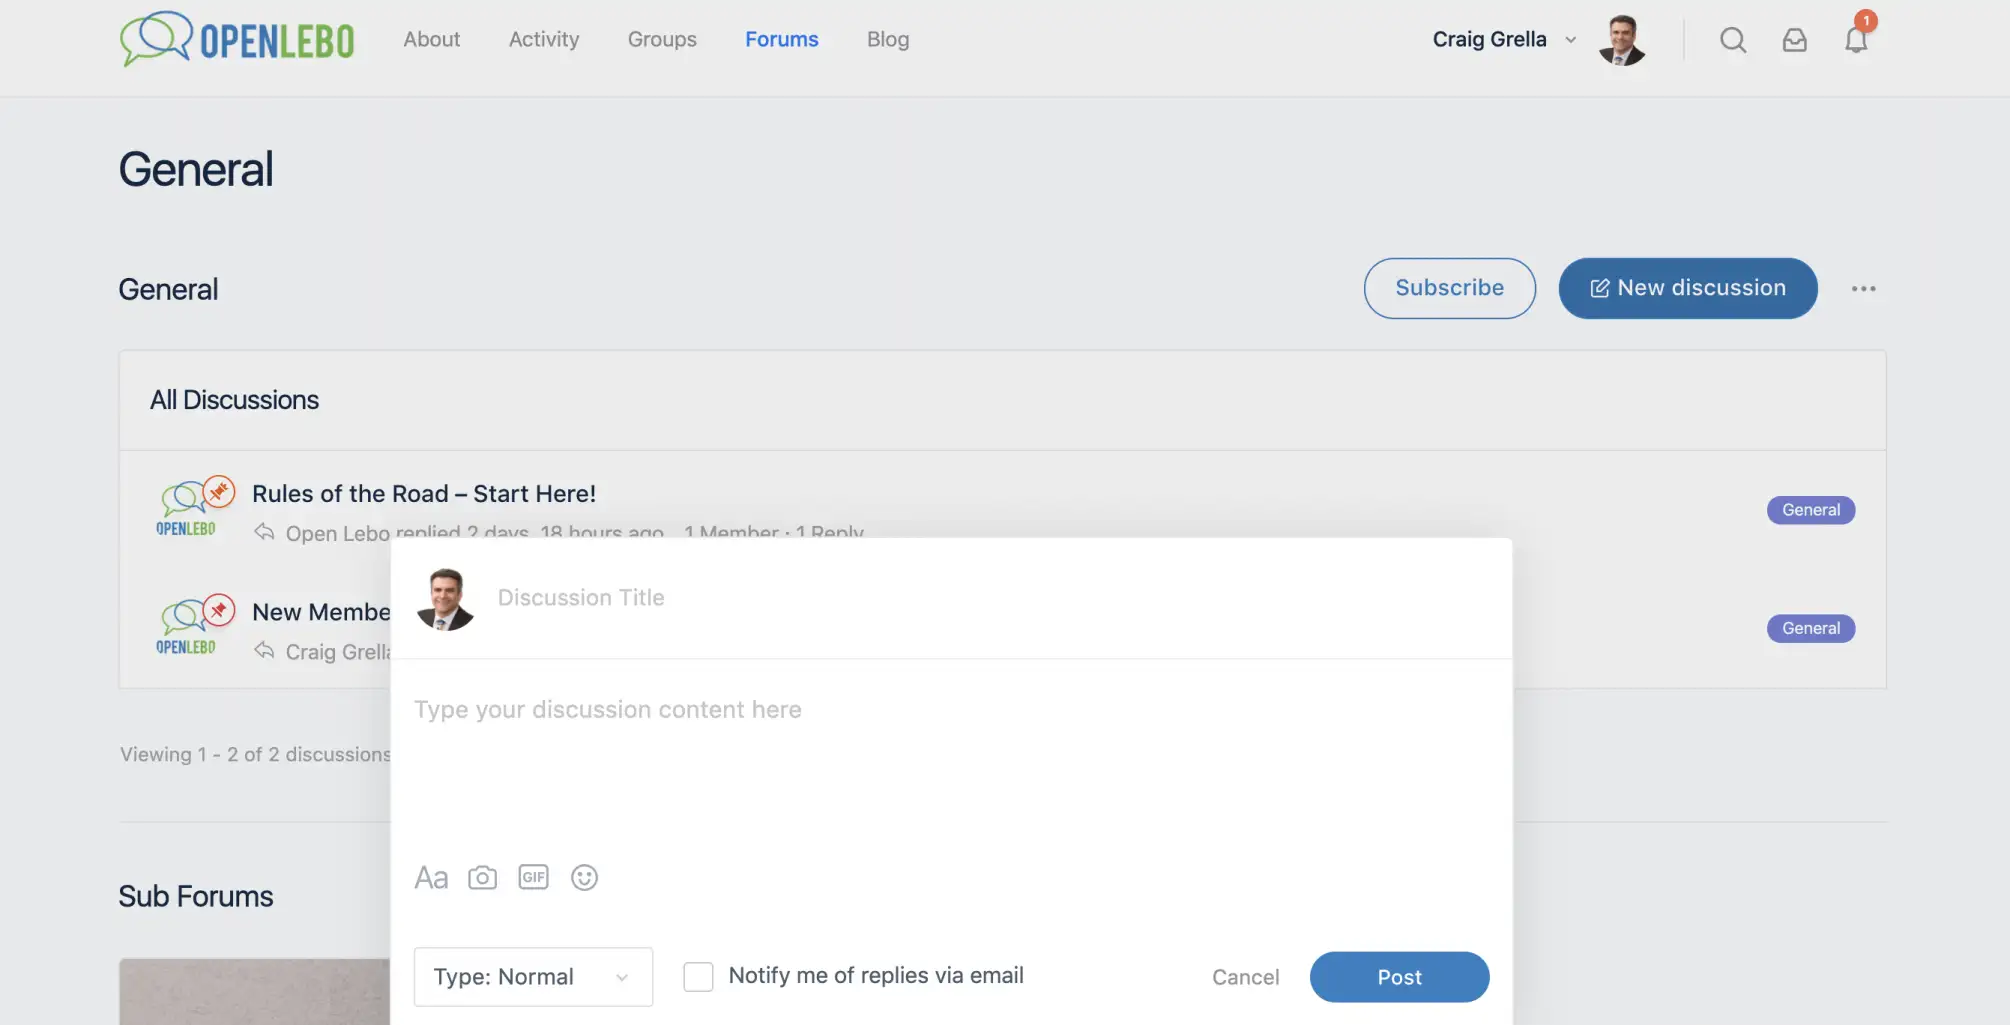Click the Open Lebo replied text

coord(475,532)
